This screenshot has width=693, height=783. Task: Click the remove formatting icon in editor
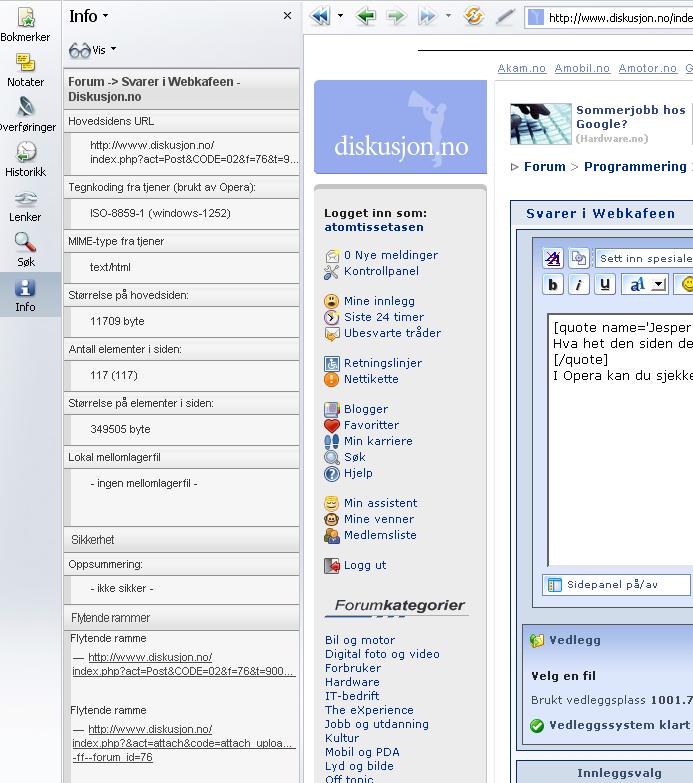(553, 258)
